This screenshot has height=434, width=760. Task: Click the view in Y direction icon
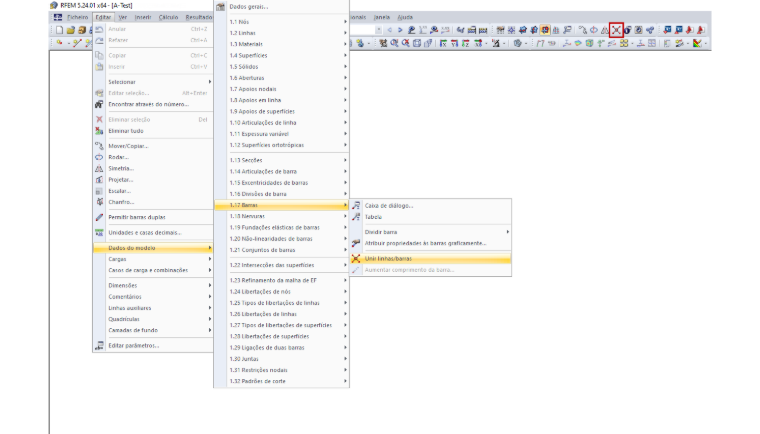point(454,43)
